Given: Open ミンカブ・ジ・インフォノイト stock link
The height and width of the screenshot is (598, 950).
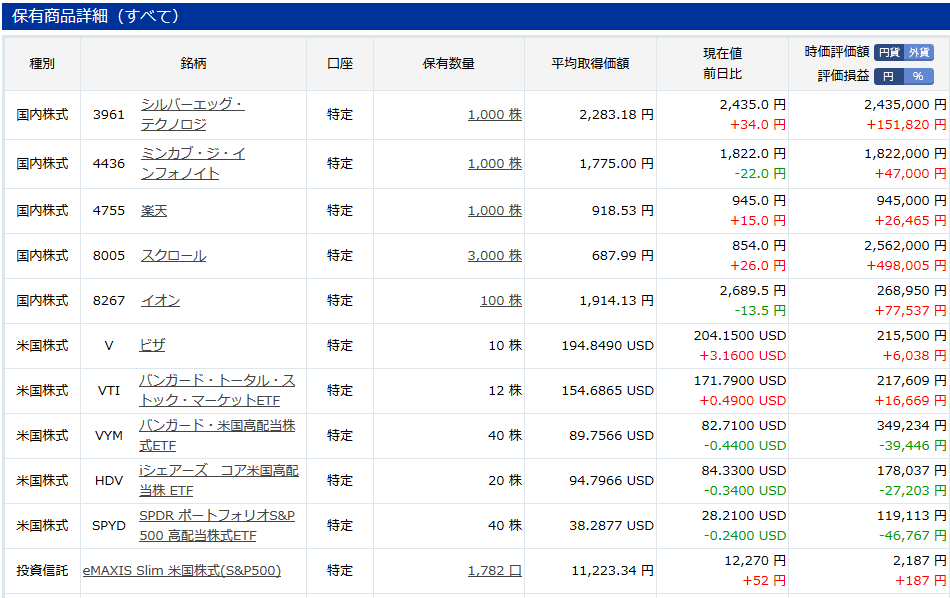Looking at the screenshot, I should pyautogui.click(x=193, y=163).
